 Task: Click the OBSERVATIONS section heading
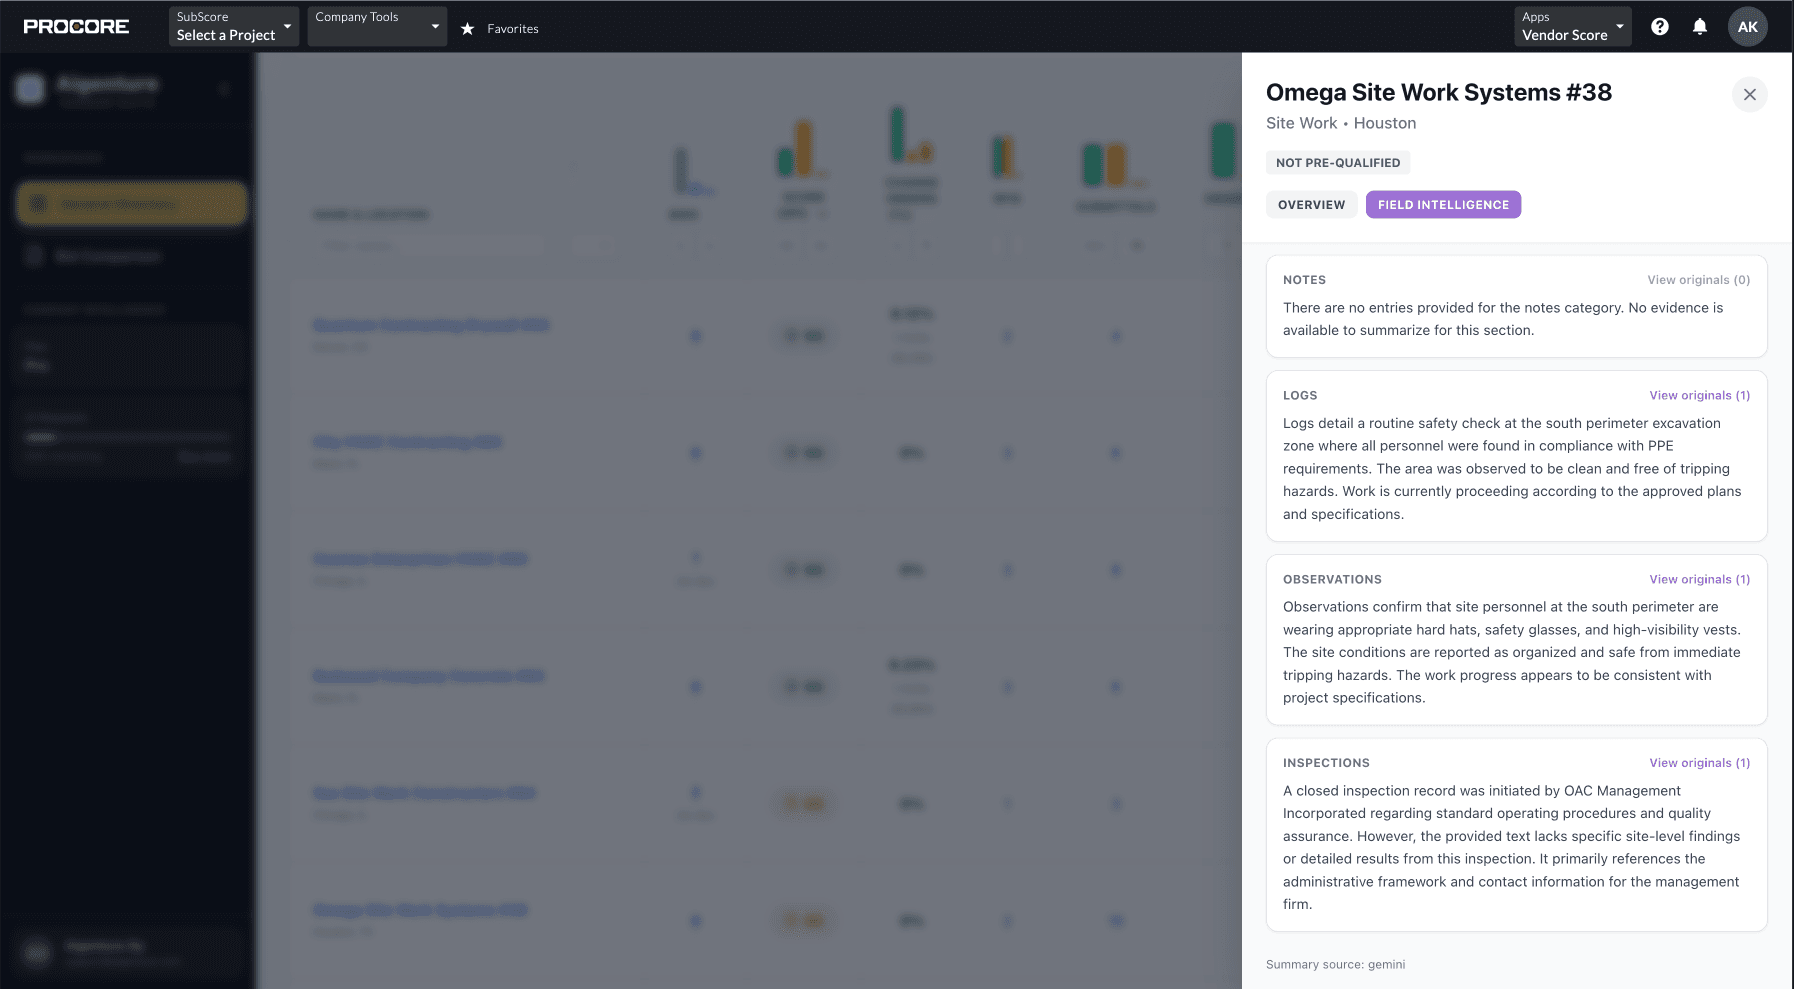[1333, 580]
